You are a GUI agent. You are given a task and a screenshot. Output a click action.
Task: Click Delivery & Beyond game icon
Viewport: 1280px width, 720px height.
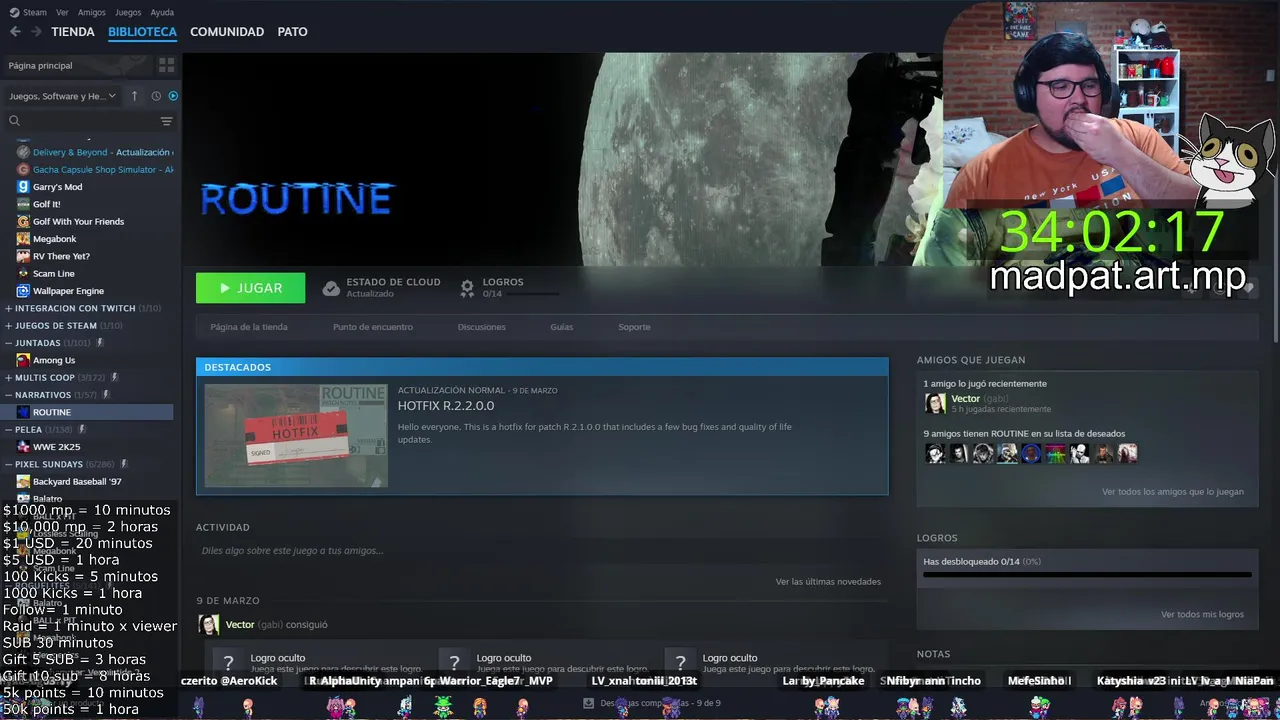click(x=23, y=152)
